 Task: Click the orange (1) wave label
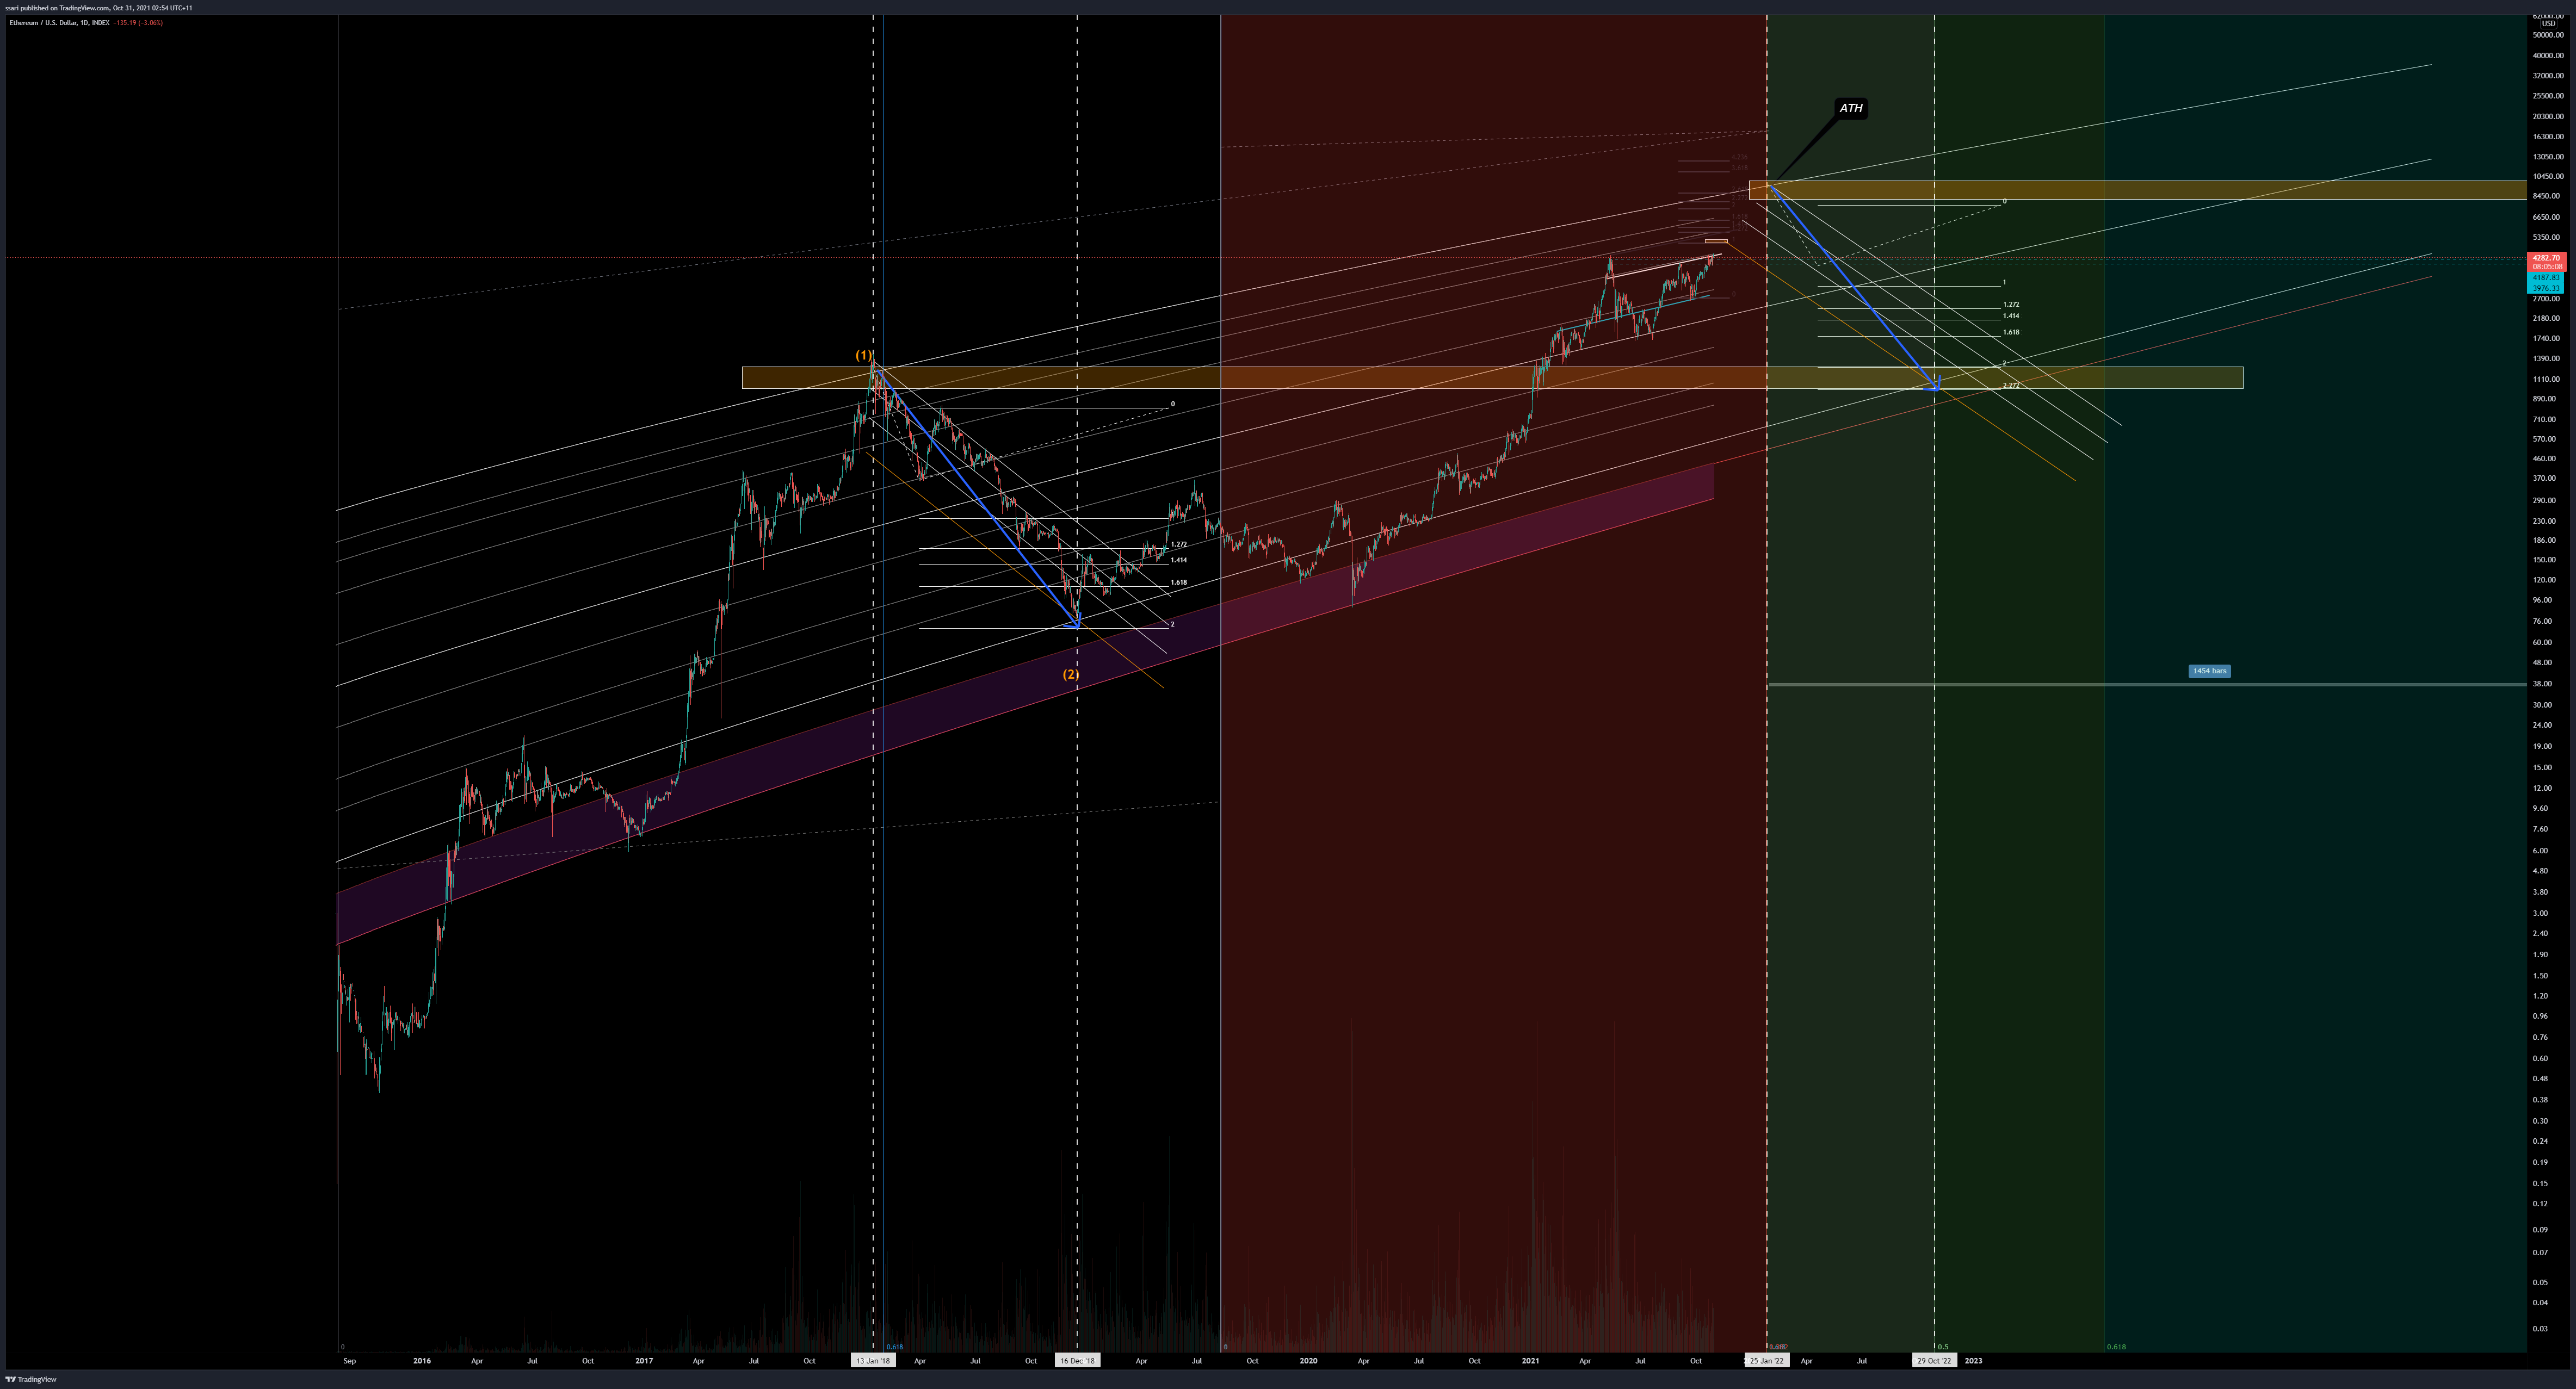tap(863, 355)
